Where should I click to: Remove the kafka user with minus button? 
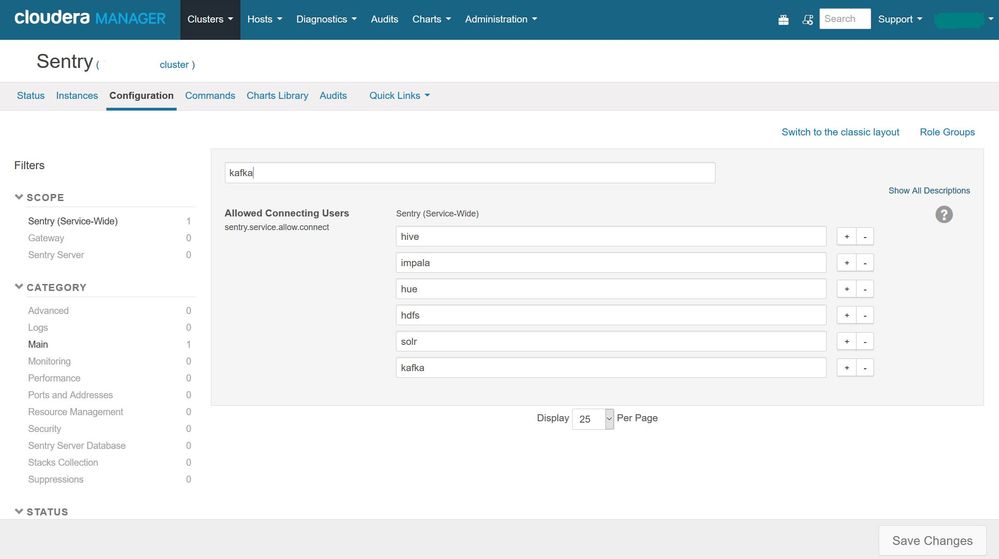(x=866, y=368)
